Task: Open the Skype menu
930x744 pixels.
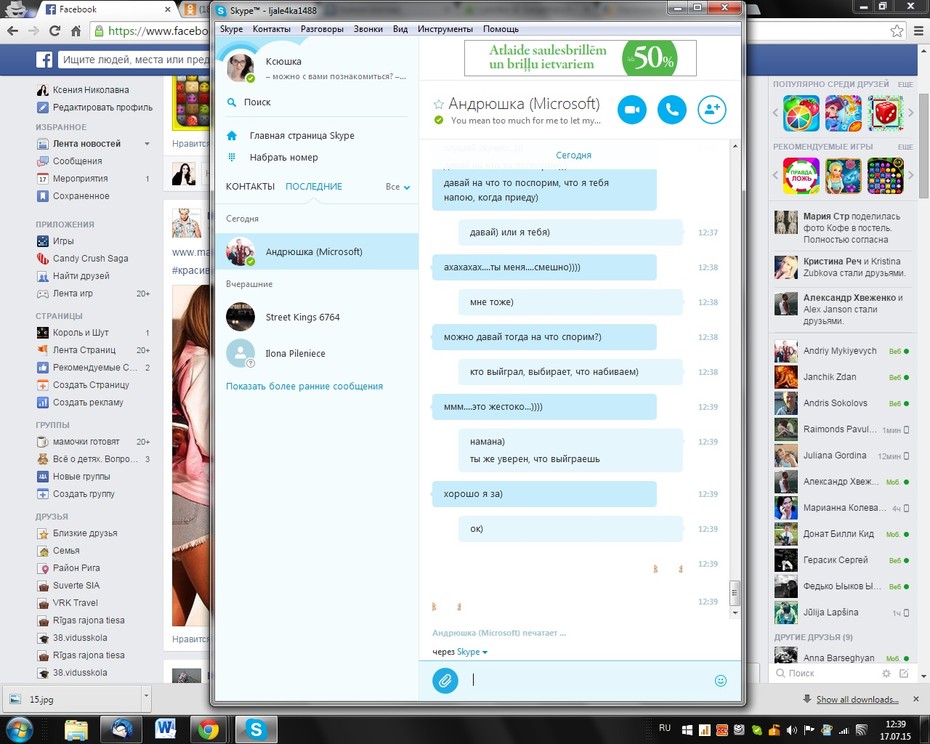Action: click(231, 29)
